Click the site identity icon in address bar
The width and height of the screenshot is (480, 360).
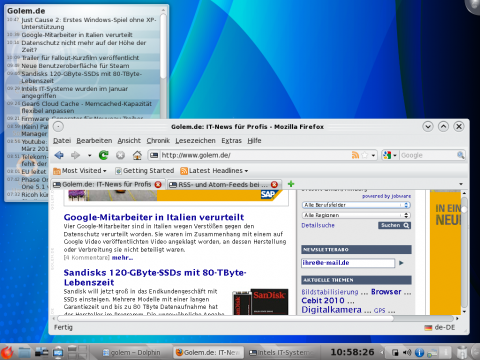(x=154, y=155)
